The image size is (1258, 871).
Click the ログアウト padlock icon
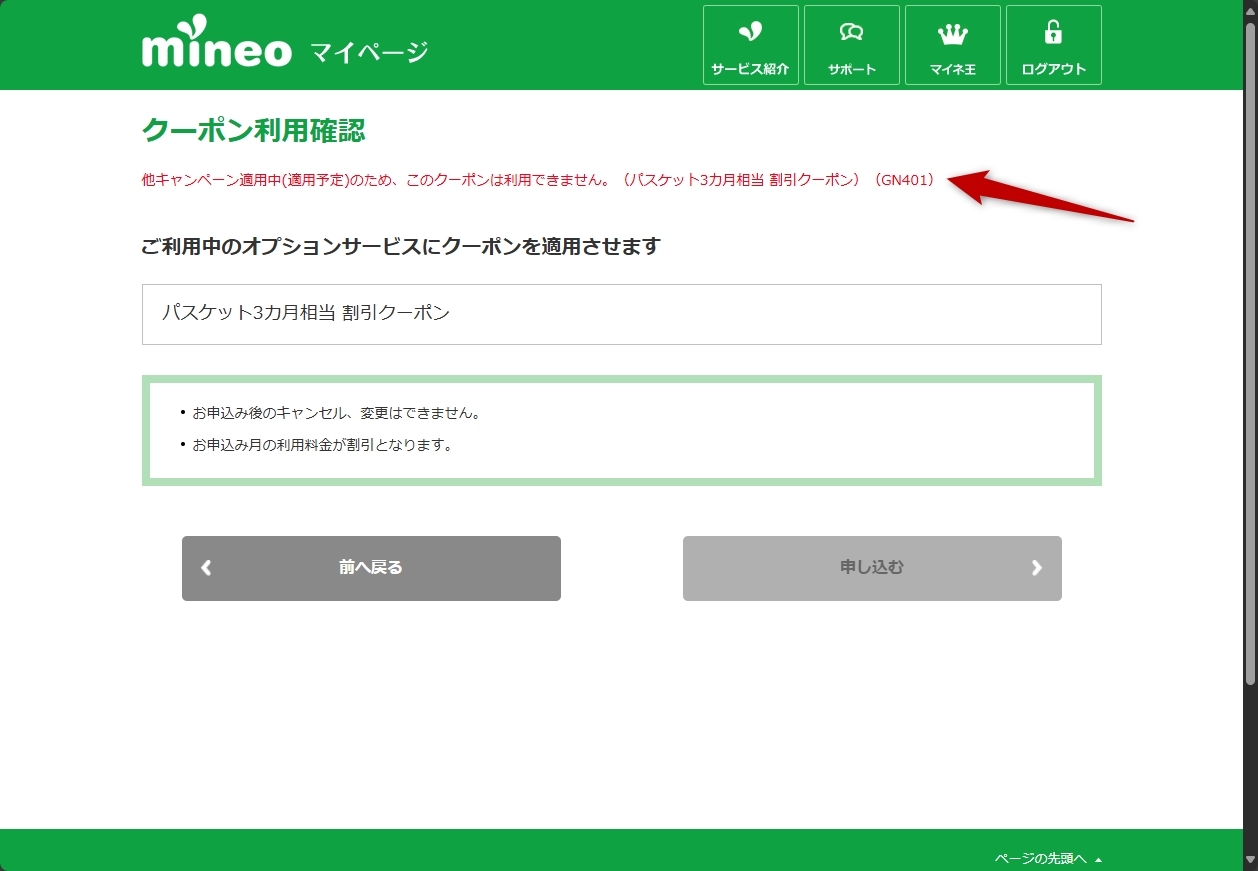click(x=1053, y=33)
